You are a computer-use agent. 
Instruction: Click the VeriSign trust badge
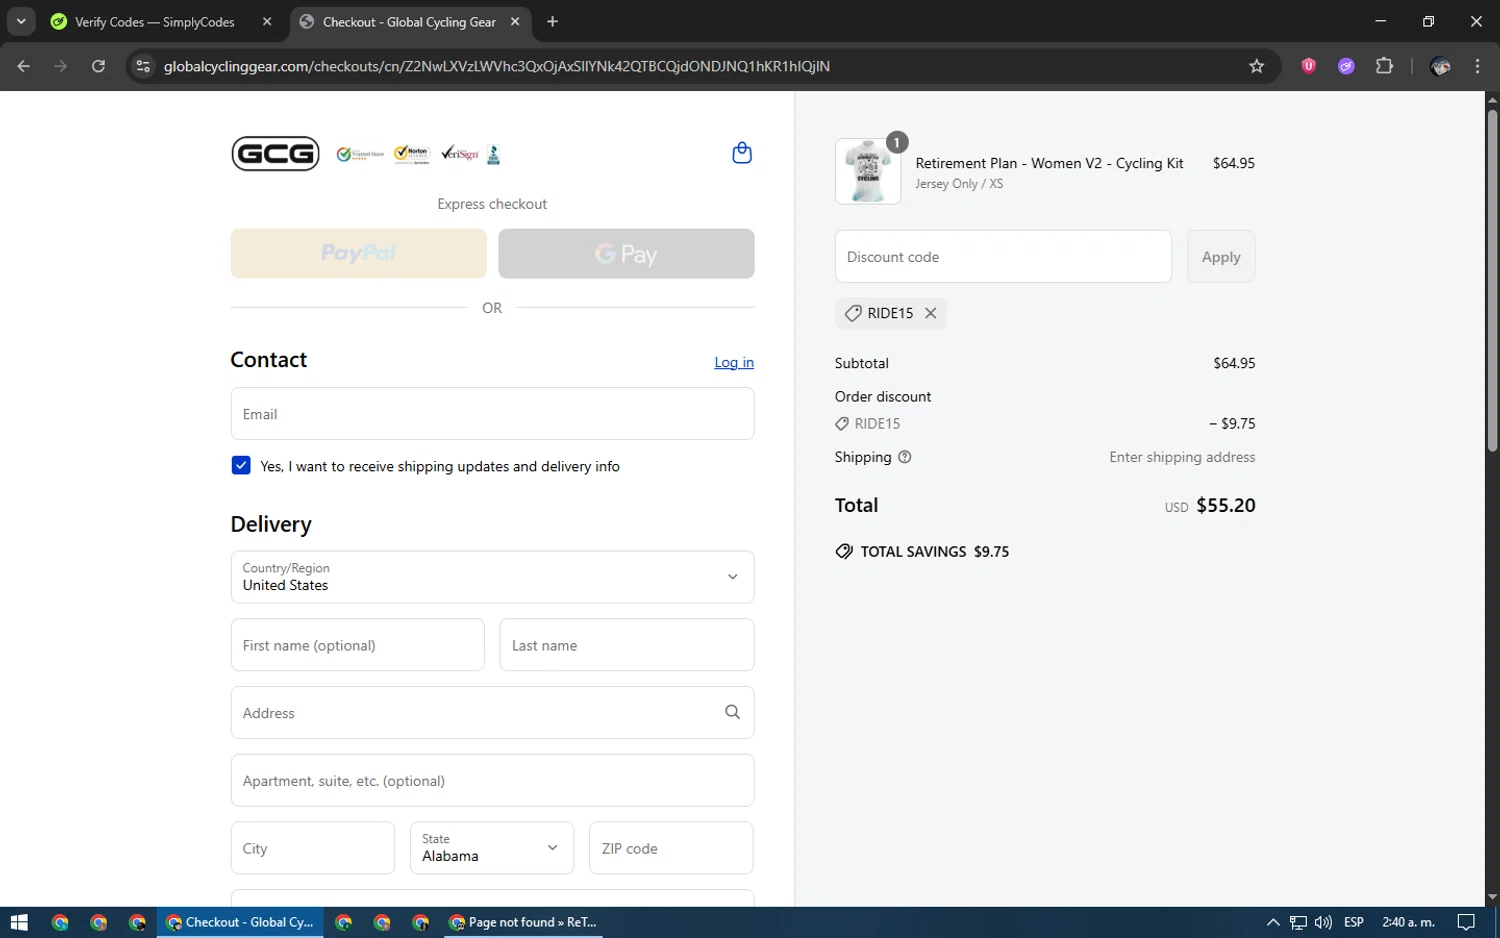point(460,153)
